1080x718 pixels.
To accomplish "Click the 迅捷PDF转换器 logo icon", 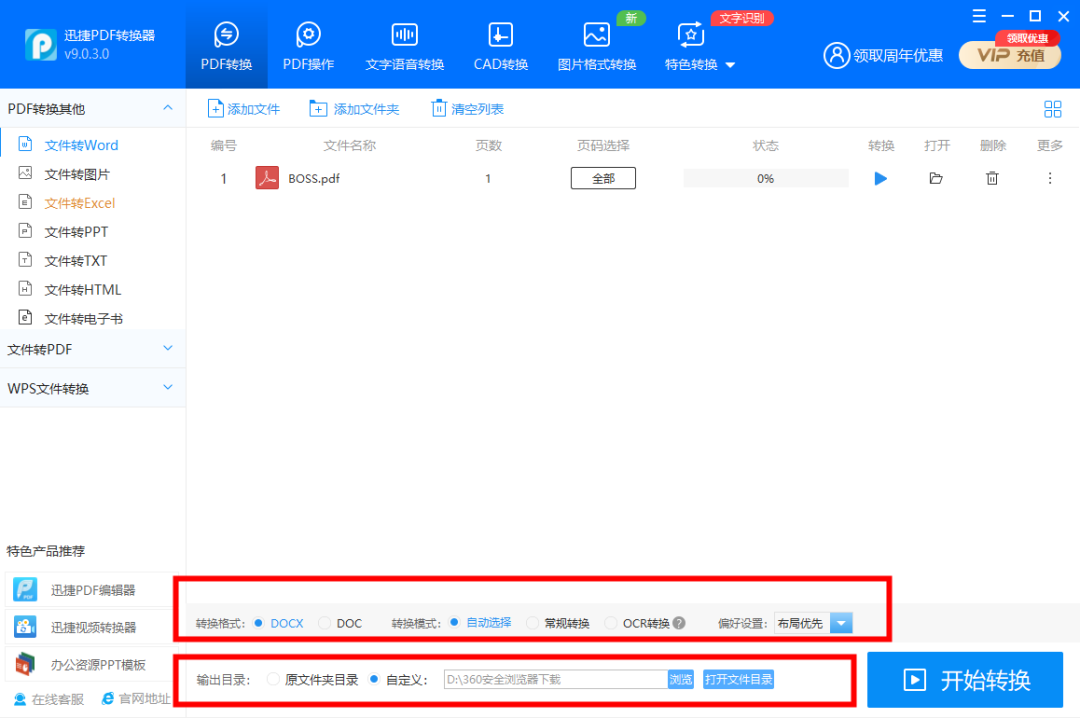I will tap(41, 45).
